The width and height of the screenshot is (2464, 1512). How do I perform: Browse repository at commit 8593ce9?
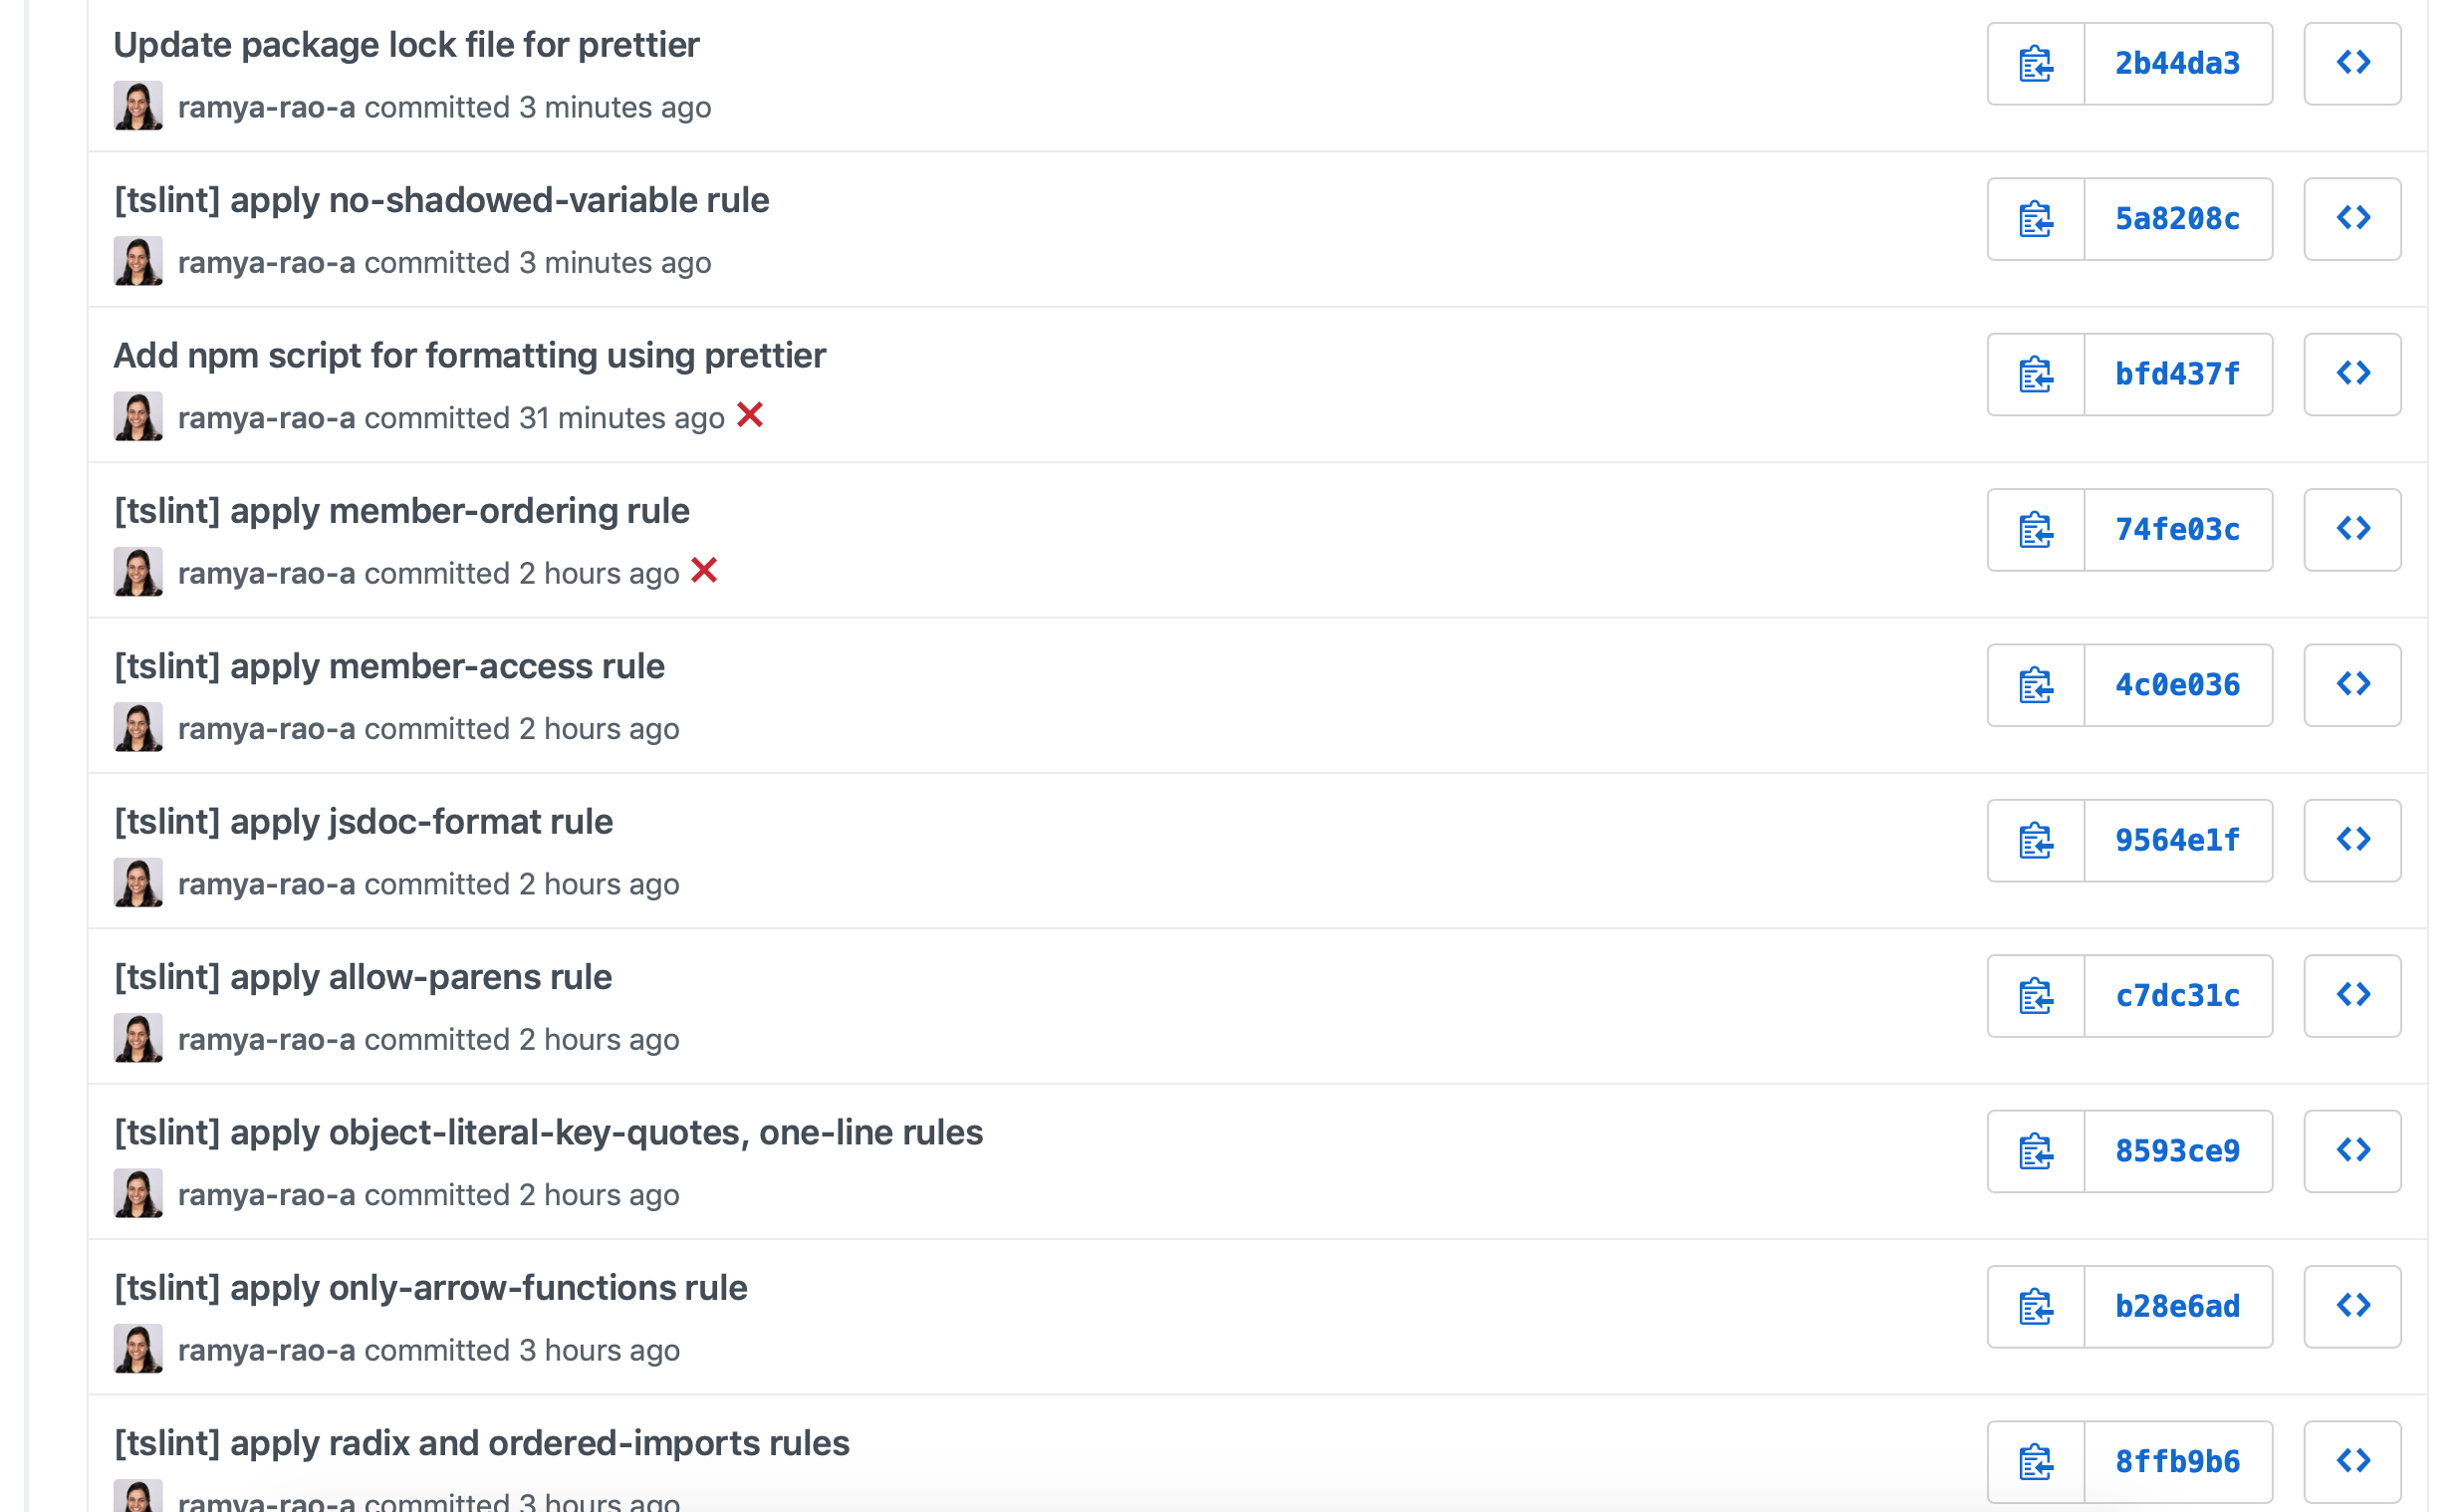tap(2352, 1150)
